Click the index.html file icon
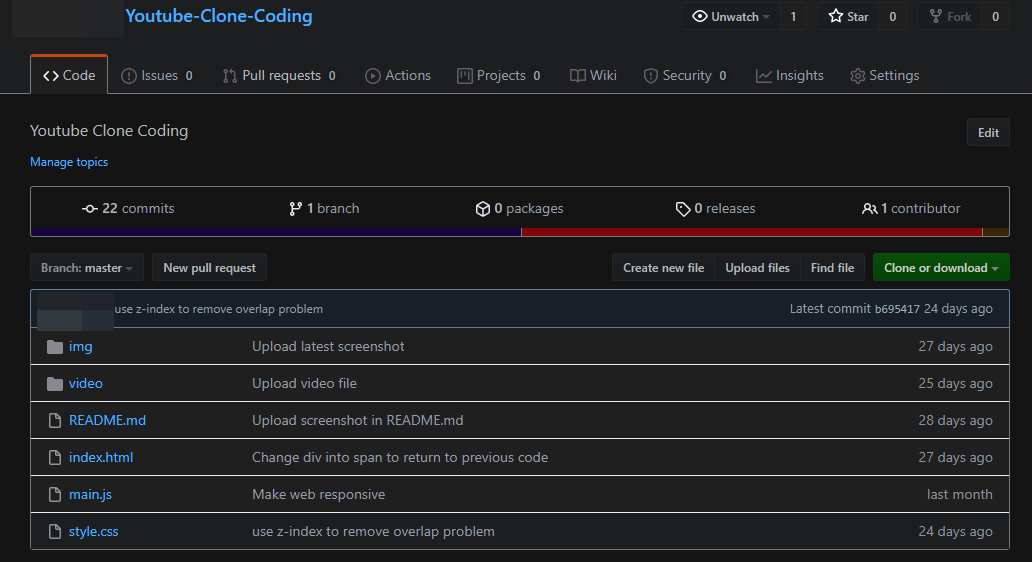Image resolution: width=1032 pixels, height=562 pixels. [x=55, y=457]
